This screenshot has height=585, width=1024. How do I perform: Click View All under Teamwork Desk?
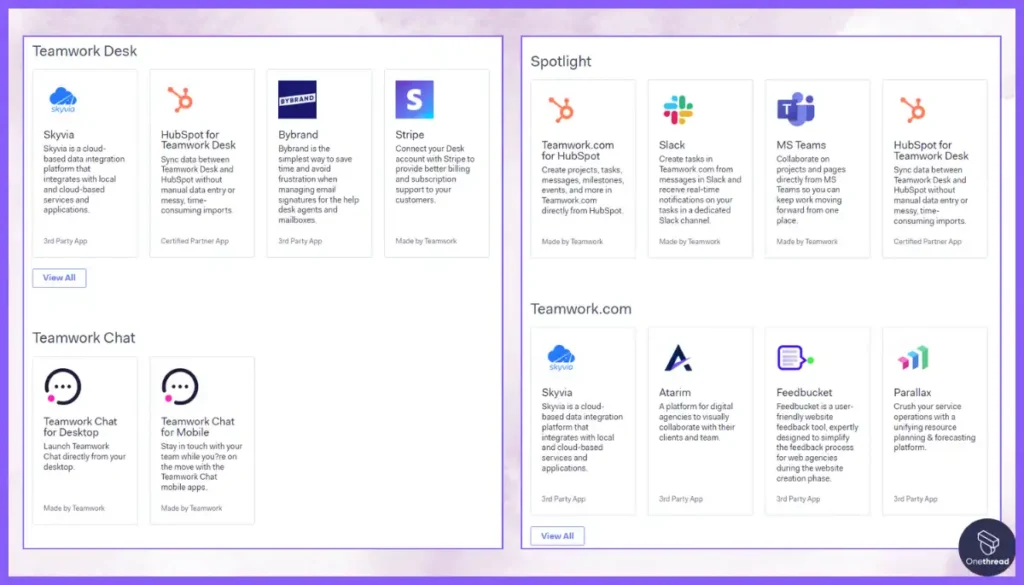59,277
